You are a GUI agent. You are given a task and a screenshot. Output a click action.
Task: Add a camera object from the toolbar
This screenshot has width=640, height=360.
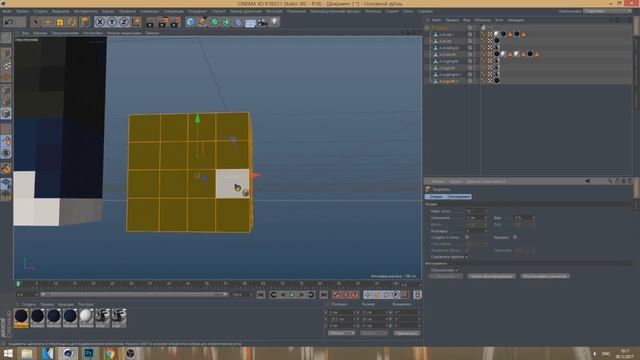262,22
